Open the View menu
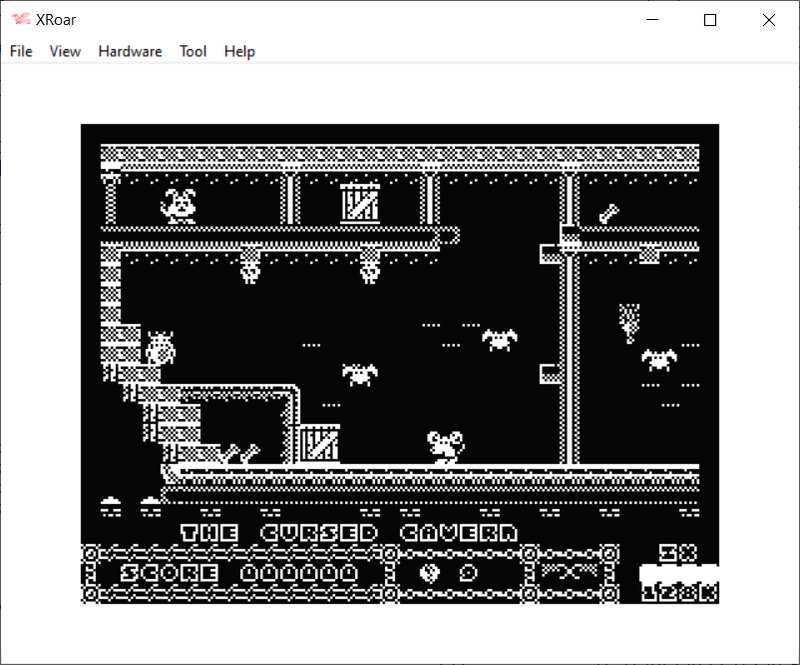 [65, 51]
